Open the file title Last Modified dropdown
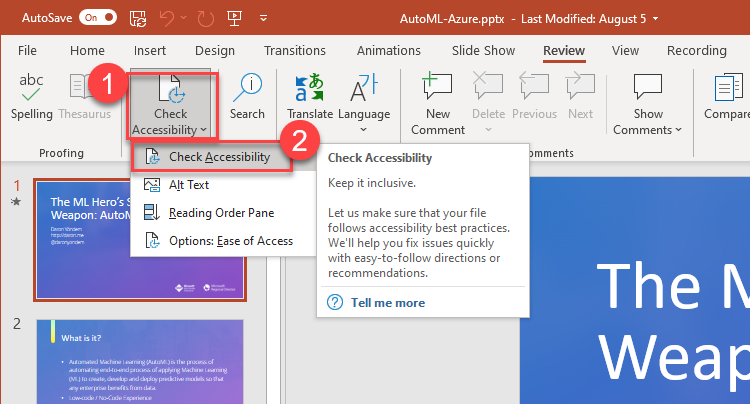Image resolution: width=750 pixels, height=404 pixels. [655, 19]
